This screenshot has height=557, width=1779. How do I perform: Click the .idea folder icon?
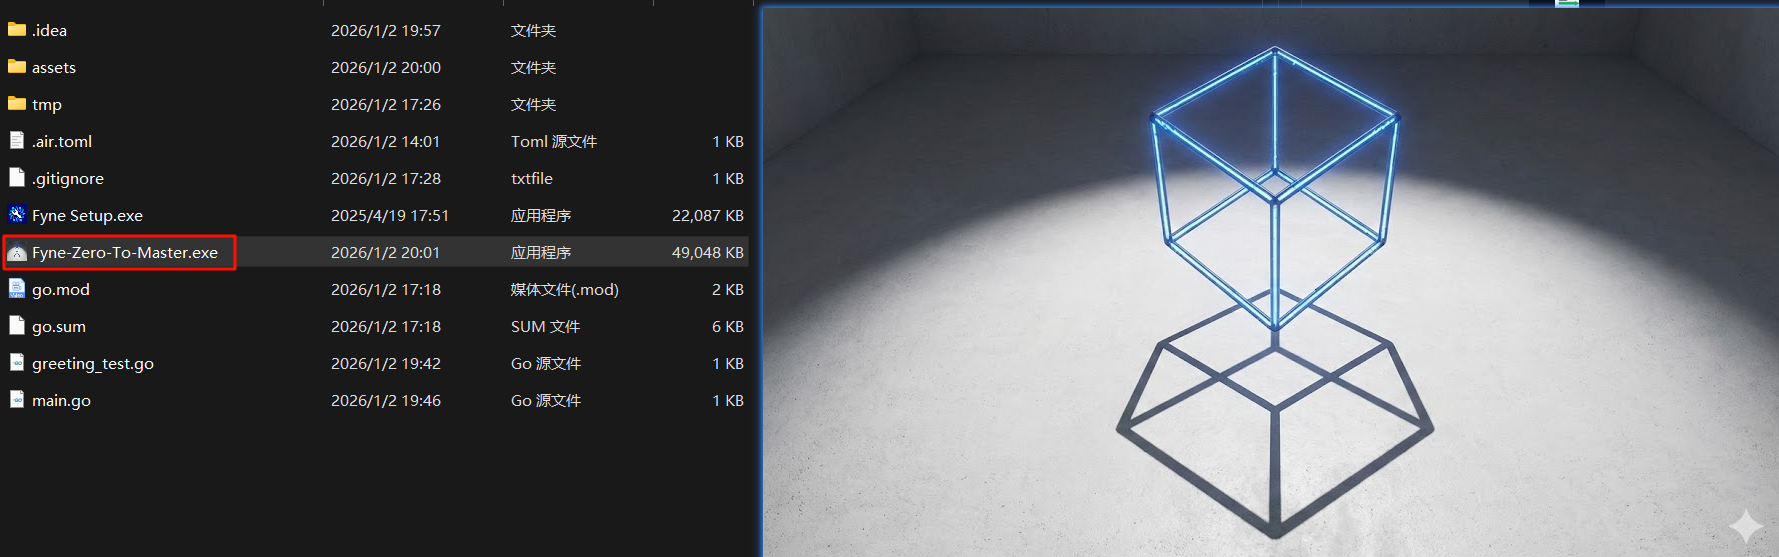click(17, 30)
